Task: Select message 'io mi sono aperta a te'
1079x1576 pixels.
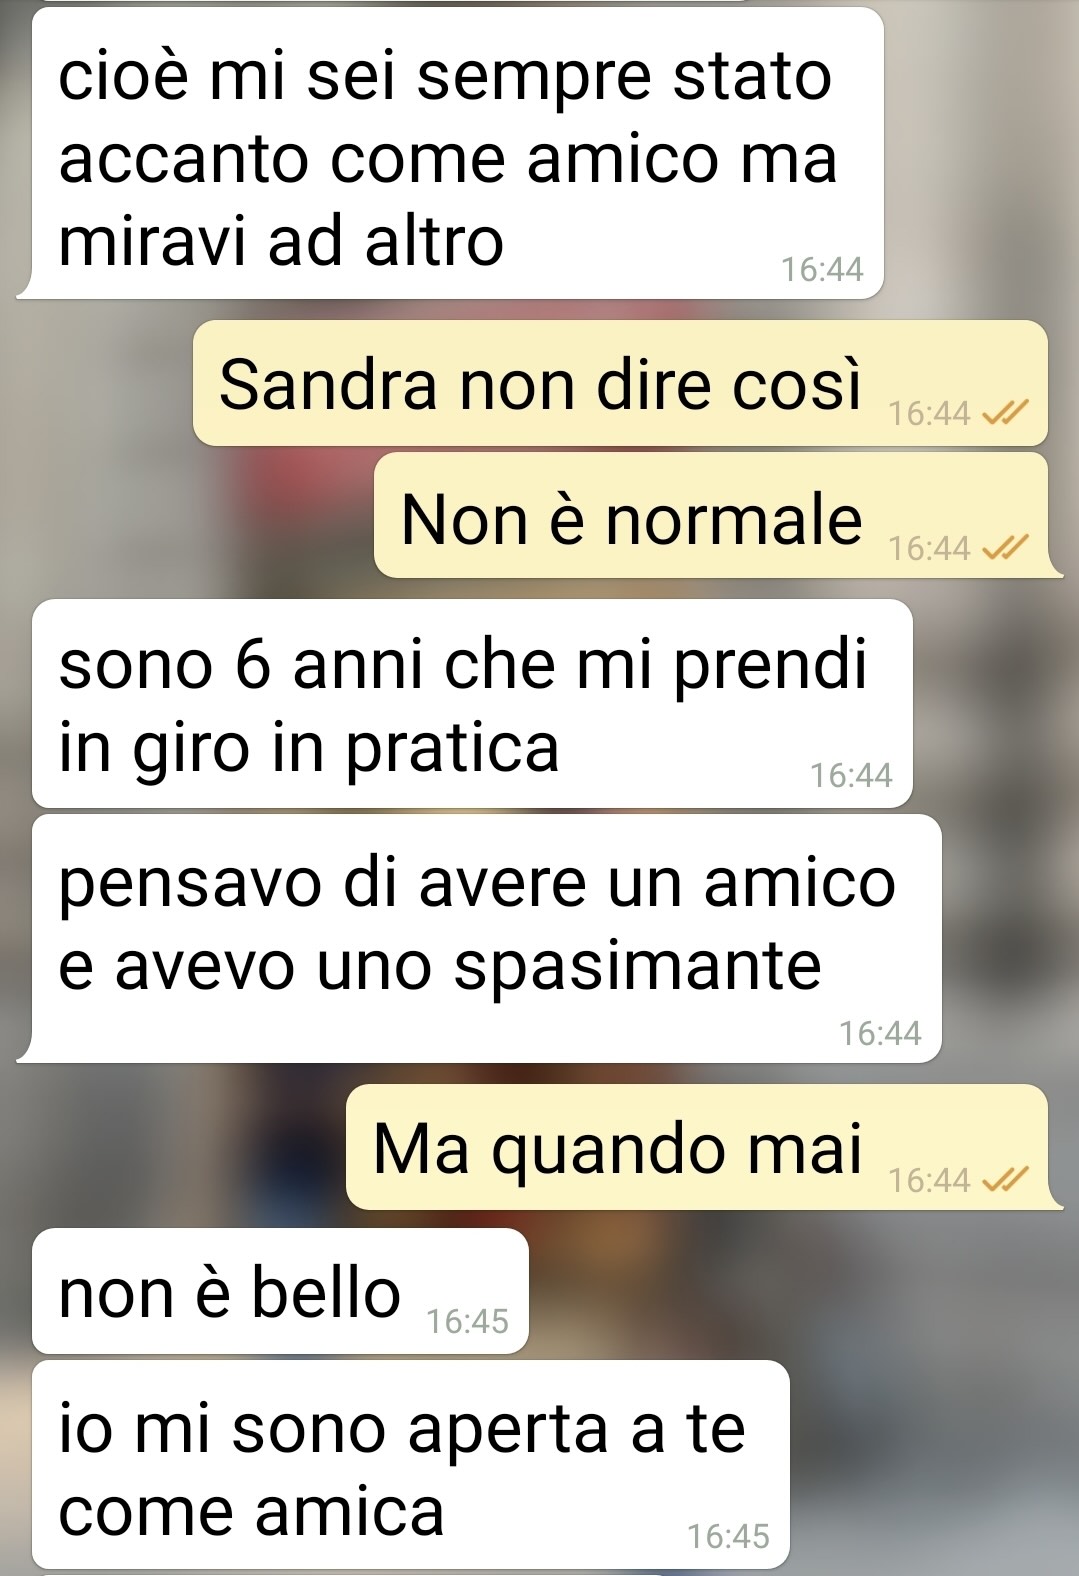Action: click(x=411, y=1464)
